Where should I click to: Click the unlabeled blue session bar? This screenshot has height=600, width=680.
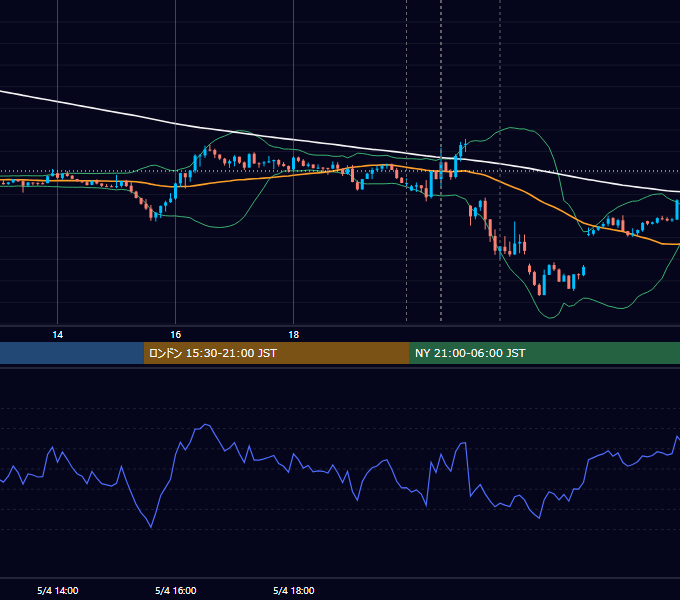click(72, 353)
